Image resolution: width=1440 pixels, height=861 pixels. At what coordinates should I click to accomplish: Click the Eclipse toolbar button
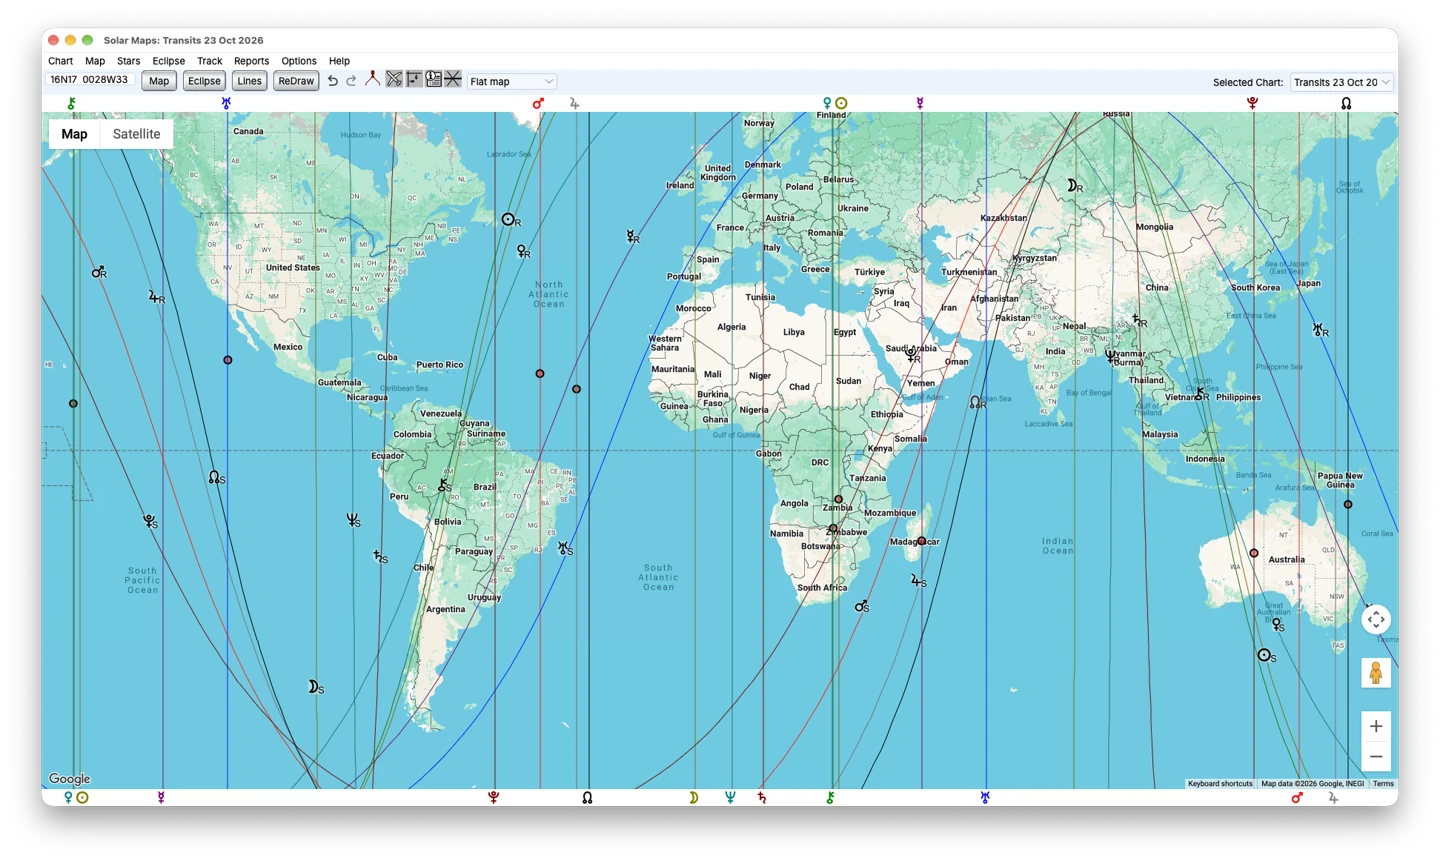coord(204,81)
